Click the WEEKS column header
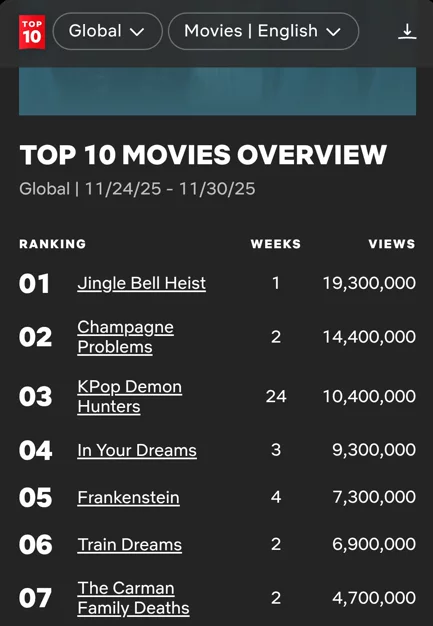433x626 pixels. 276,244
